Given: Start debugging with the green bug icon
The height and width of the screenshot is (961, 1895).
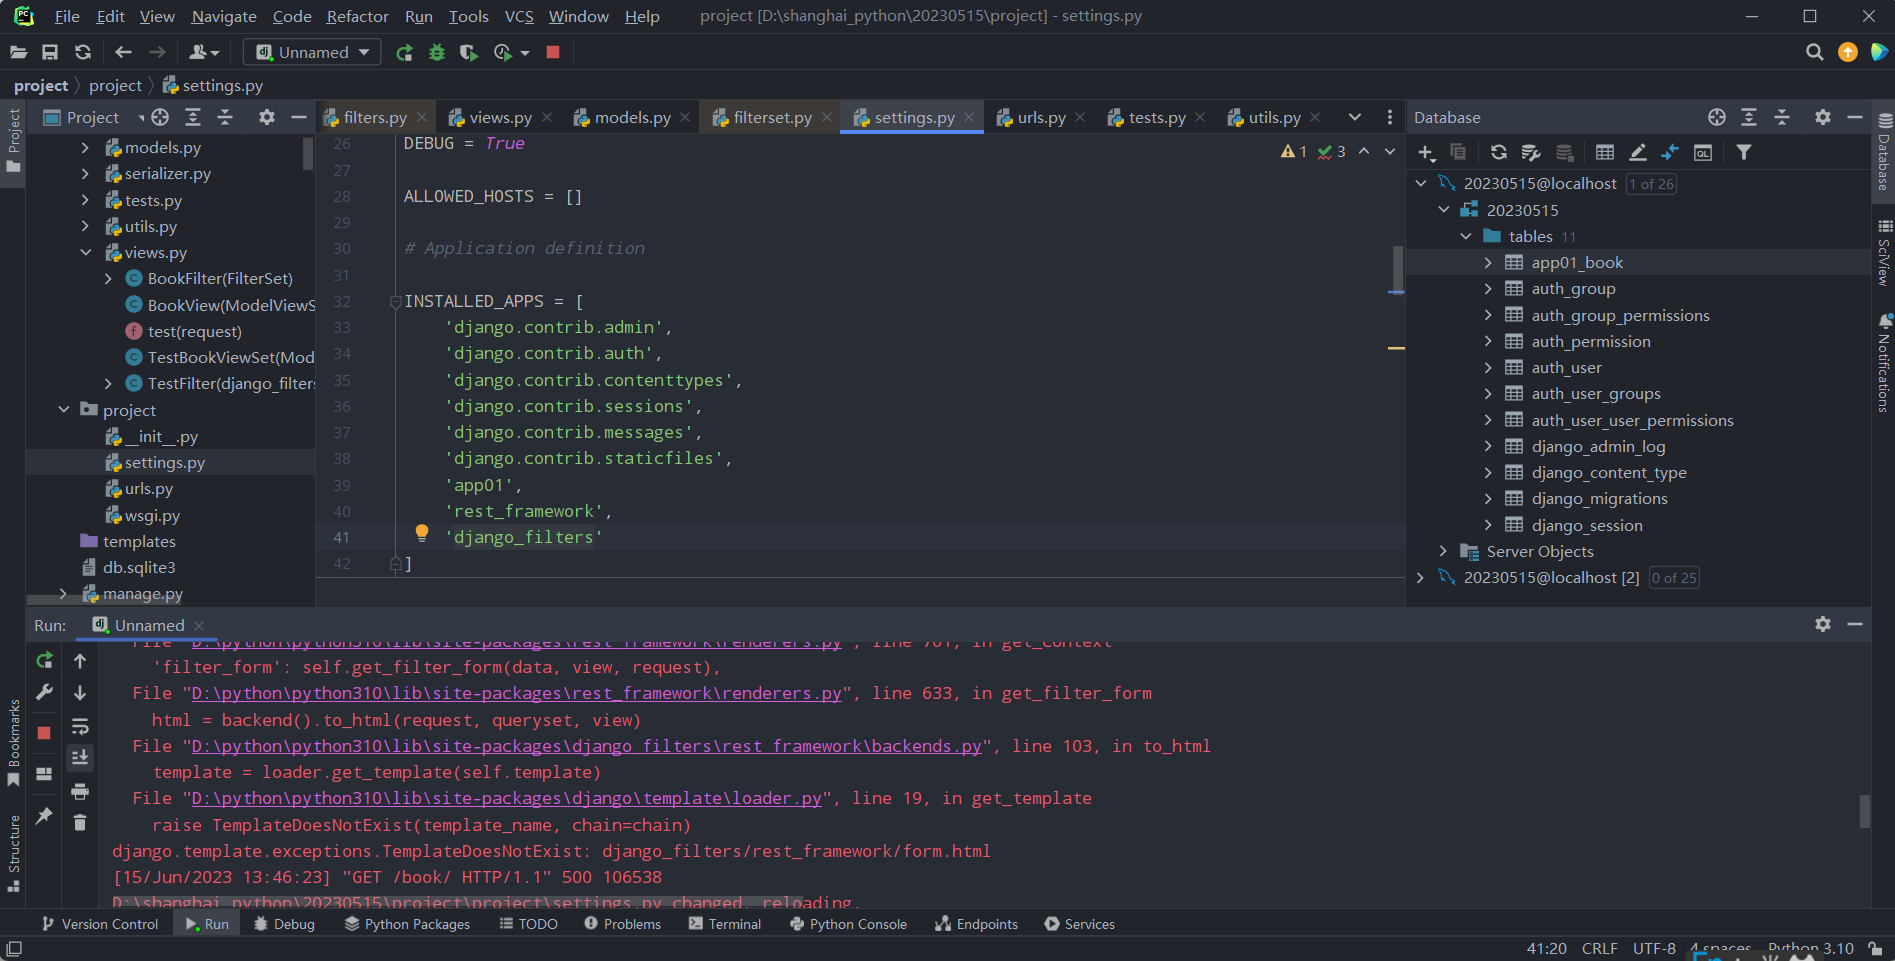Looking at the screenshot, I should 437,52.
